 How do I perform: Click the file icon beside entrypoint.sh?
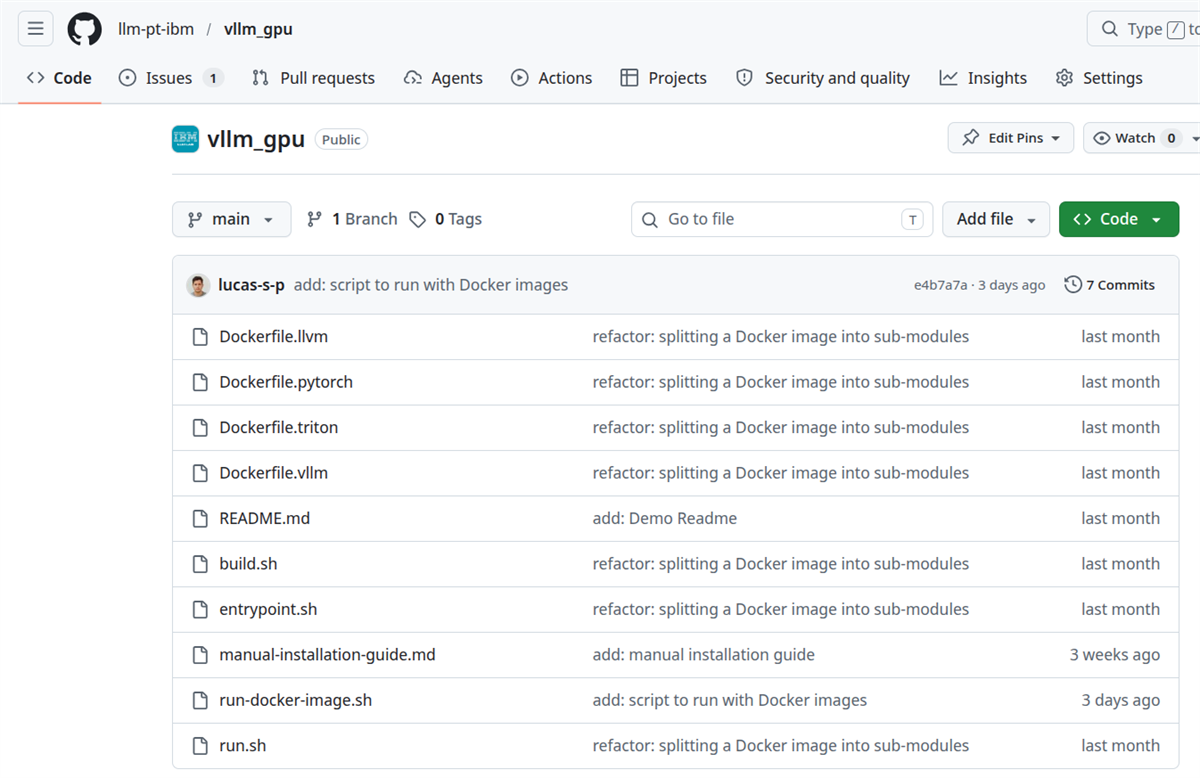point(200,610)
